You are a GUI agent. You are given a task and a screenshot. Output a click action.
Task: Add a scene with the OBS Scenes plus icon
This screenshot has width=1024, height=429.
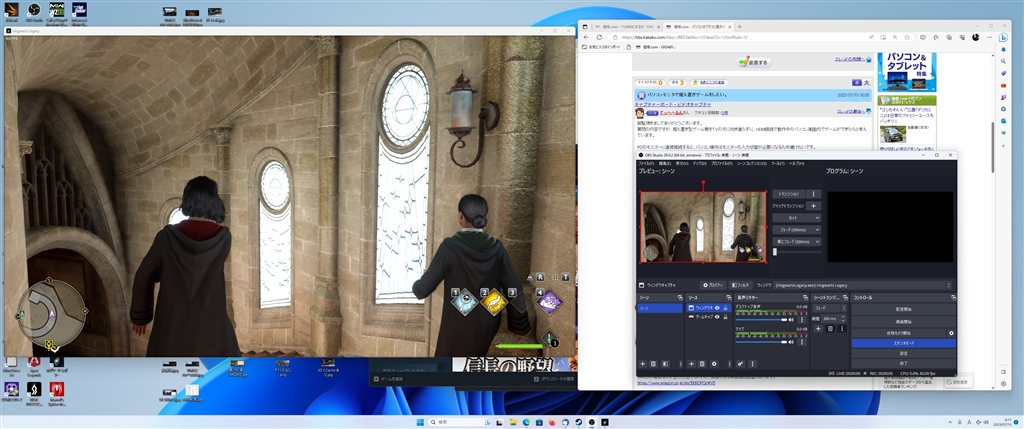click(x=643, y=364)
